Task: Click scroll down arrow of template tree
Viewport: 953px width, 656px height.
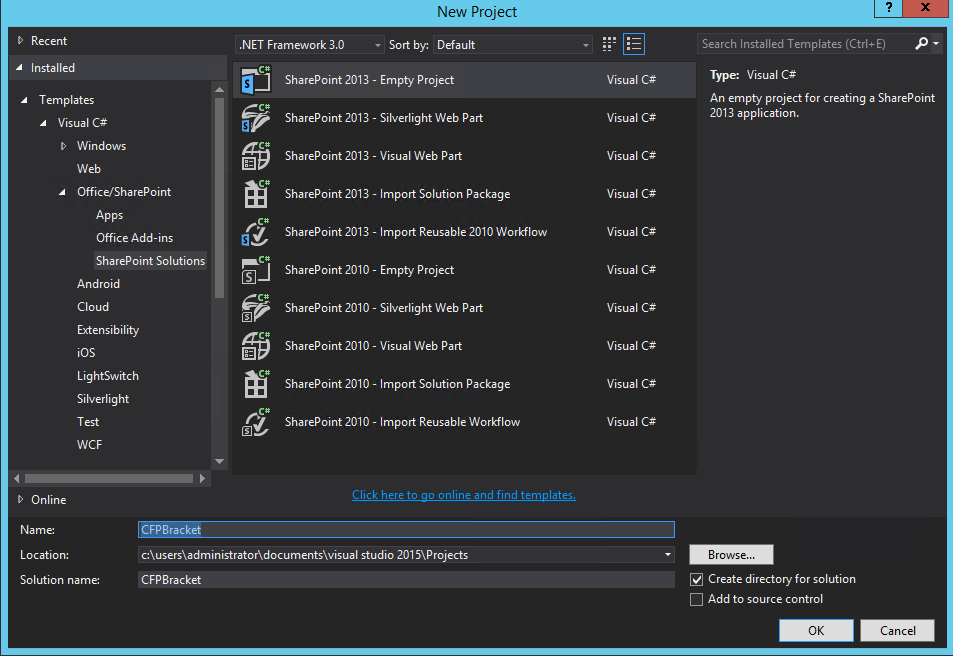Action: point(219,461)
